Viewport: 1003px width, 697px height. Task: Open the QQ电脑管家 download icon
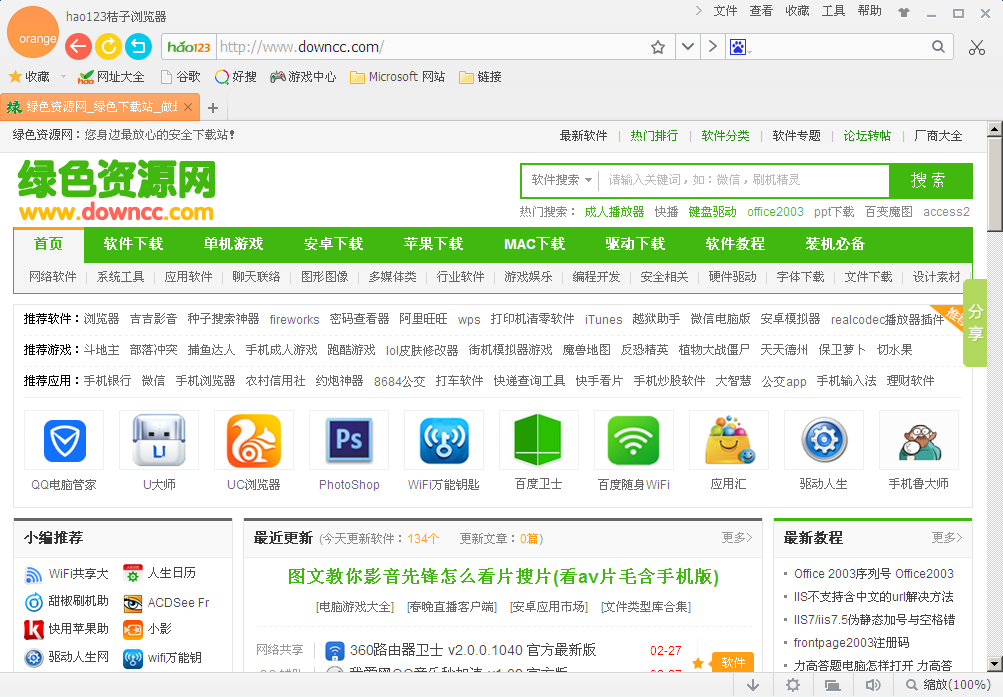click(65, 440)
